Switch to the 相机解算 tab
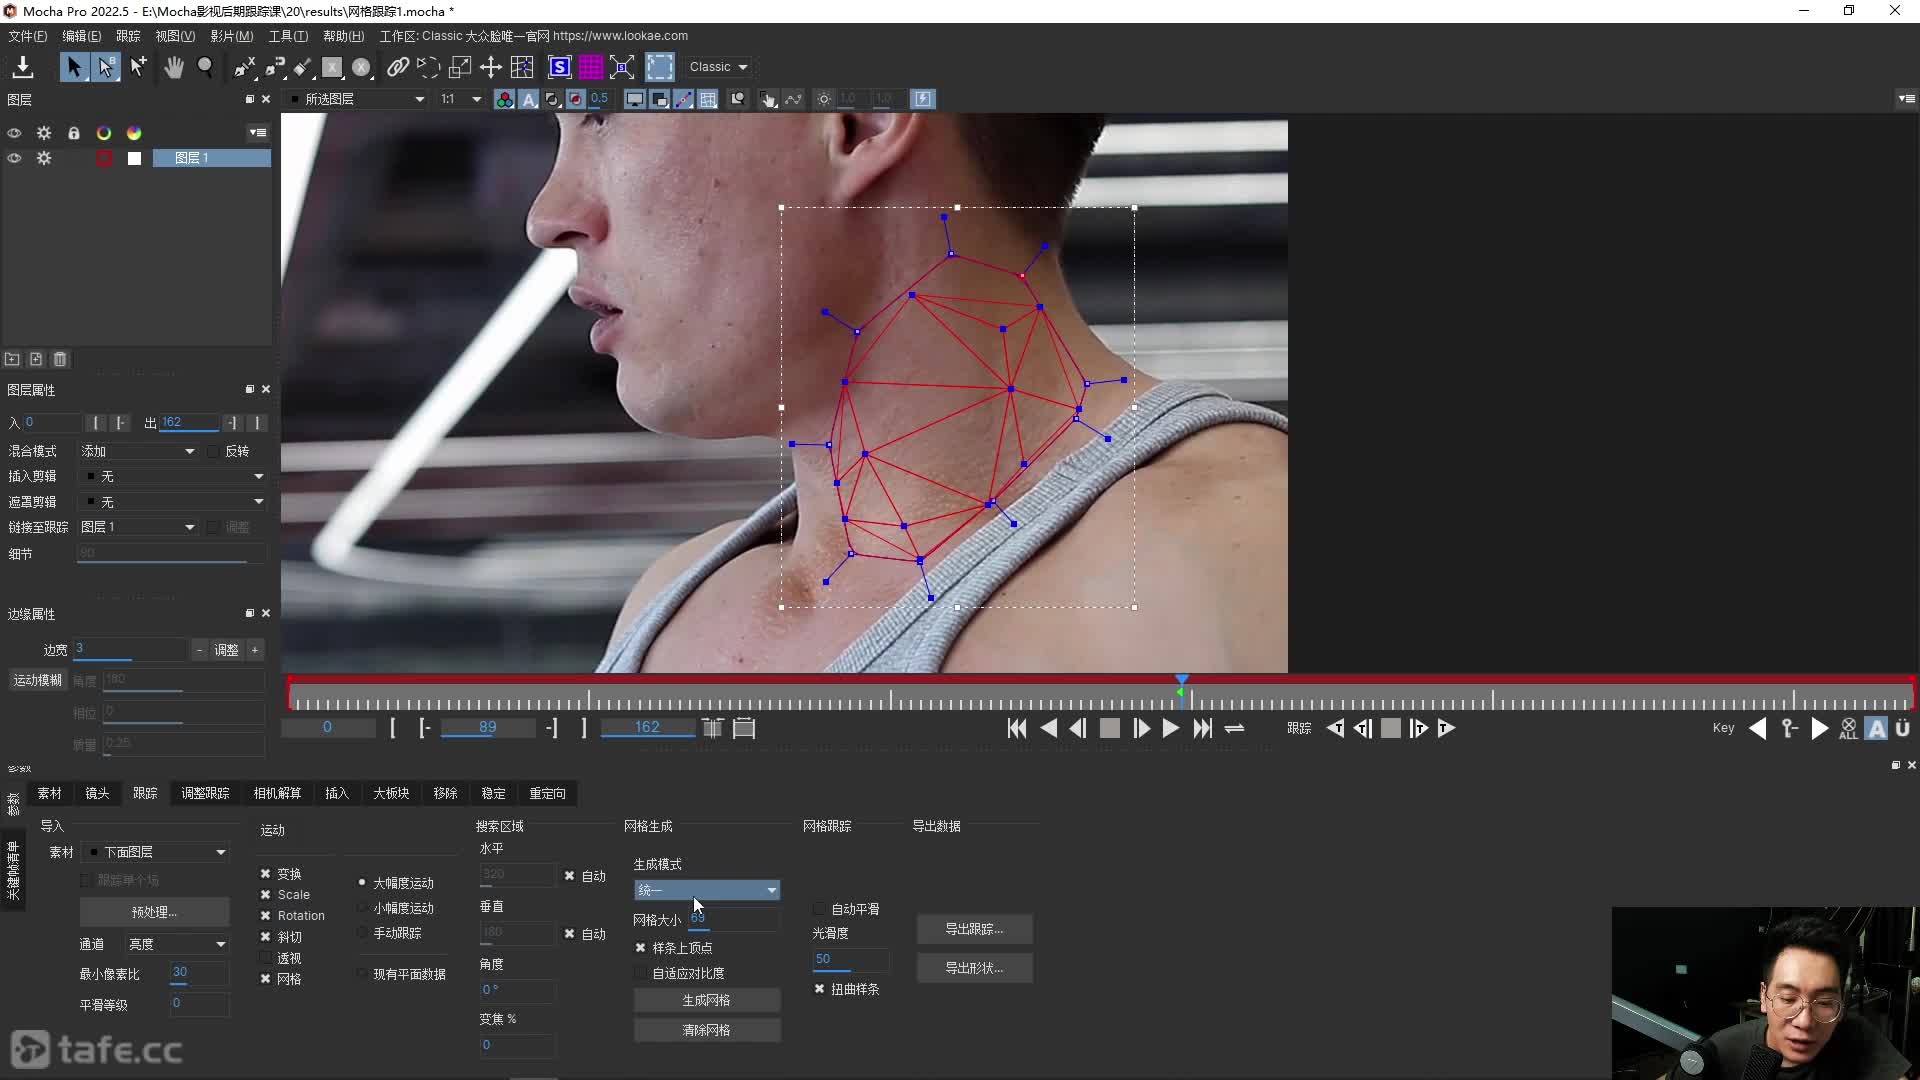 (277, 793)
